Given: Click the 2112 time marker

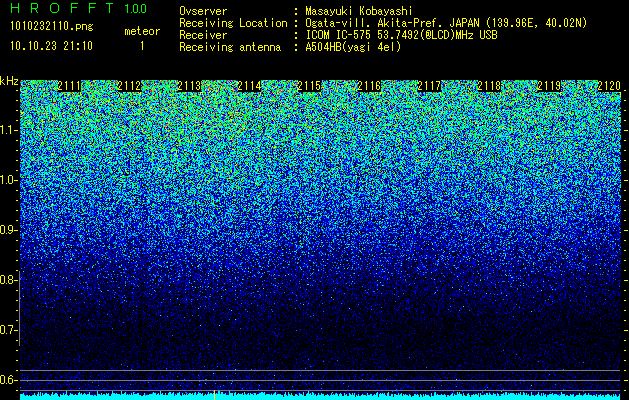Looking at the screenshot, I should click(x=129, y=86).
